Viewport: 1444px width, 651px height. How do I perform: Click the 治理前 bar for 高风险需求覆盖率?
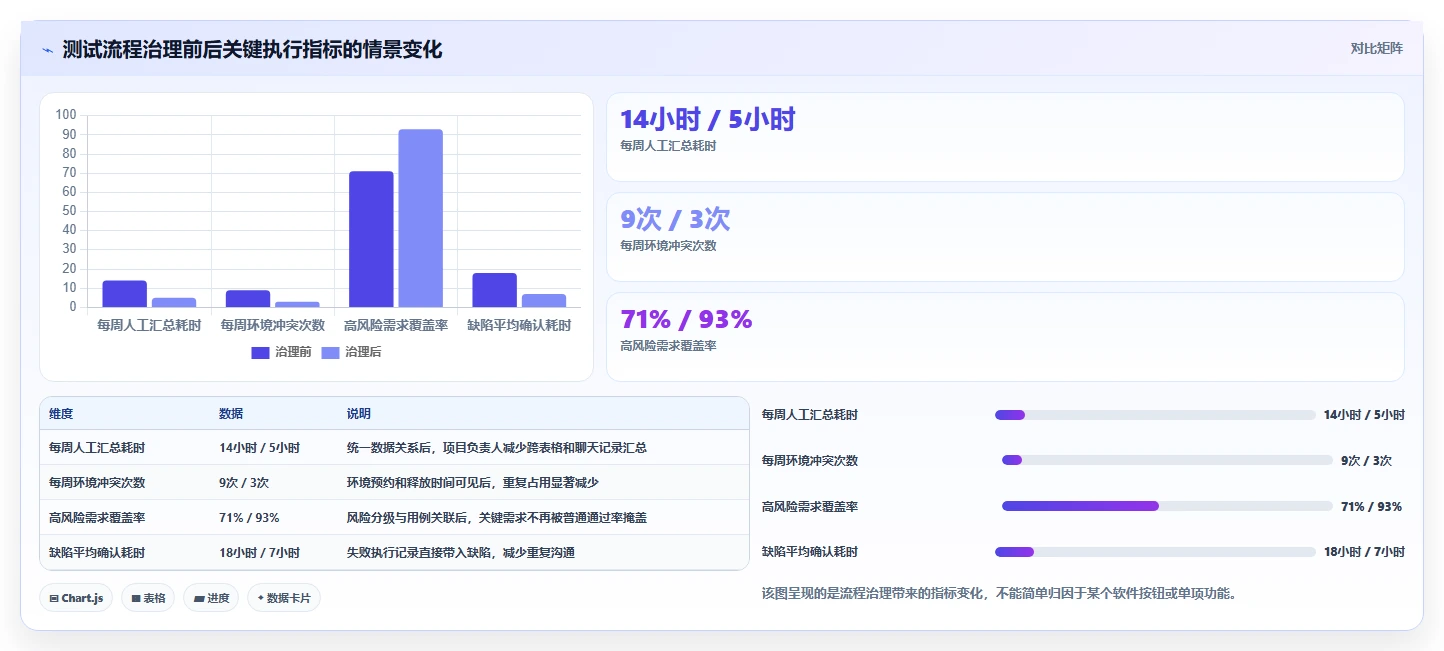pyautogui.click(x=371, y=239)
